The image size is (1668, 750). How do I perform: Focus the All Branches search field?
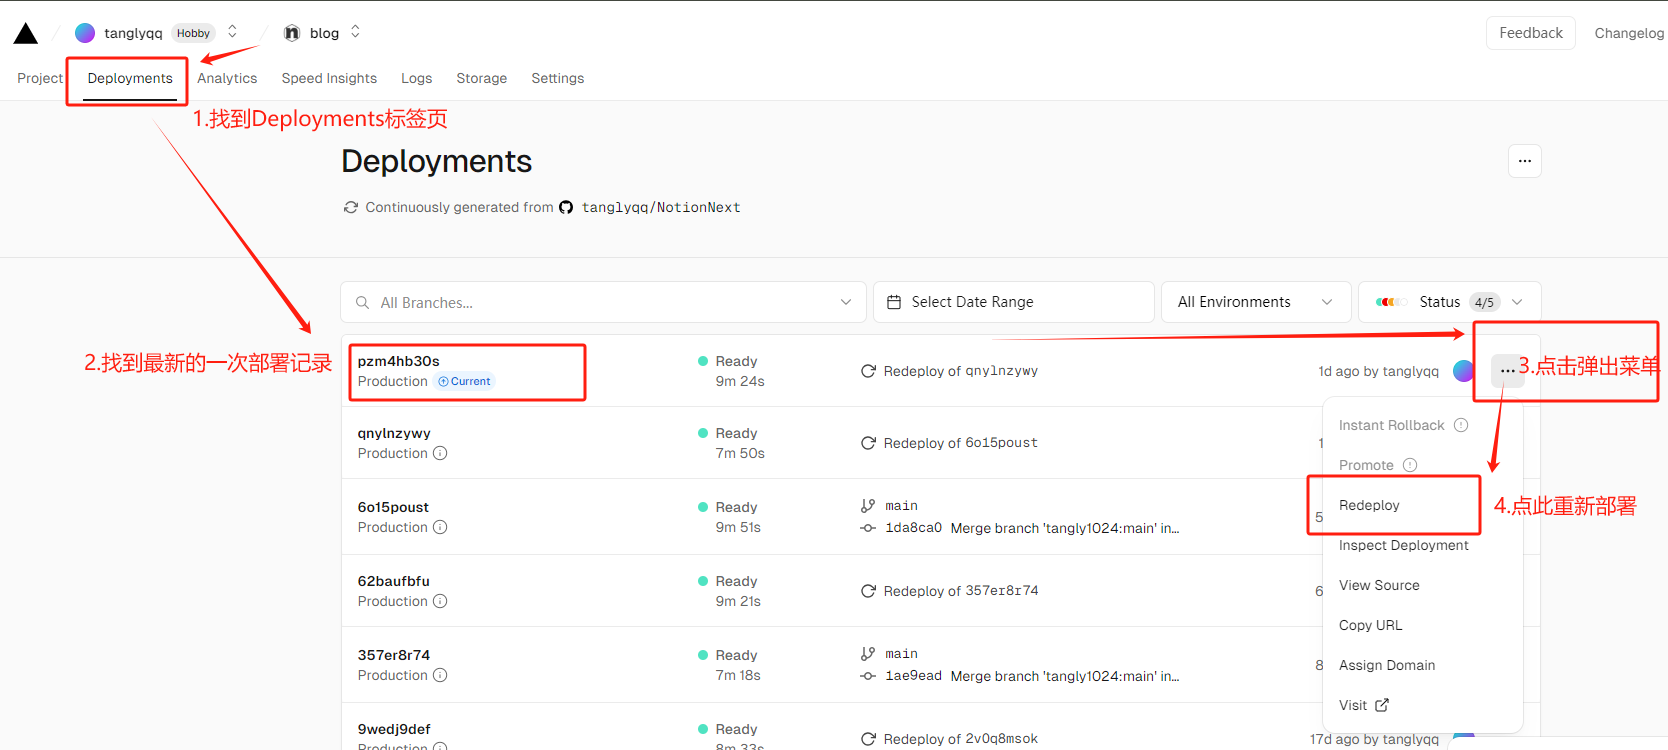pyautogui.click(x=603, y=302)
